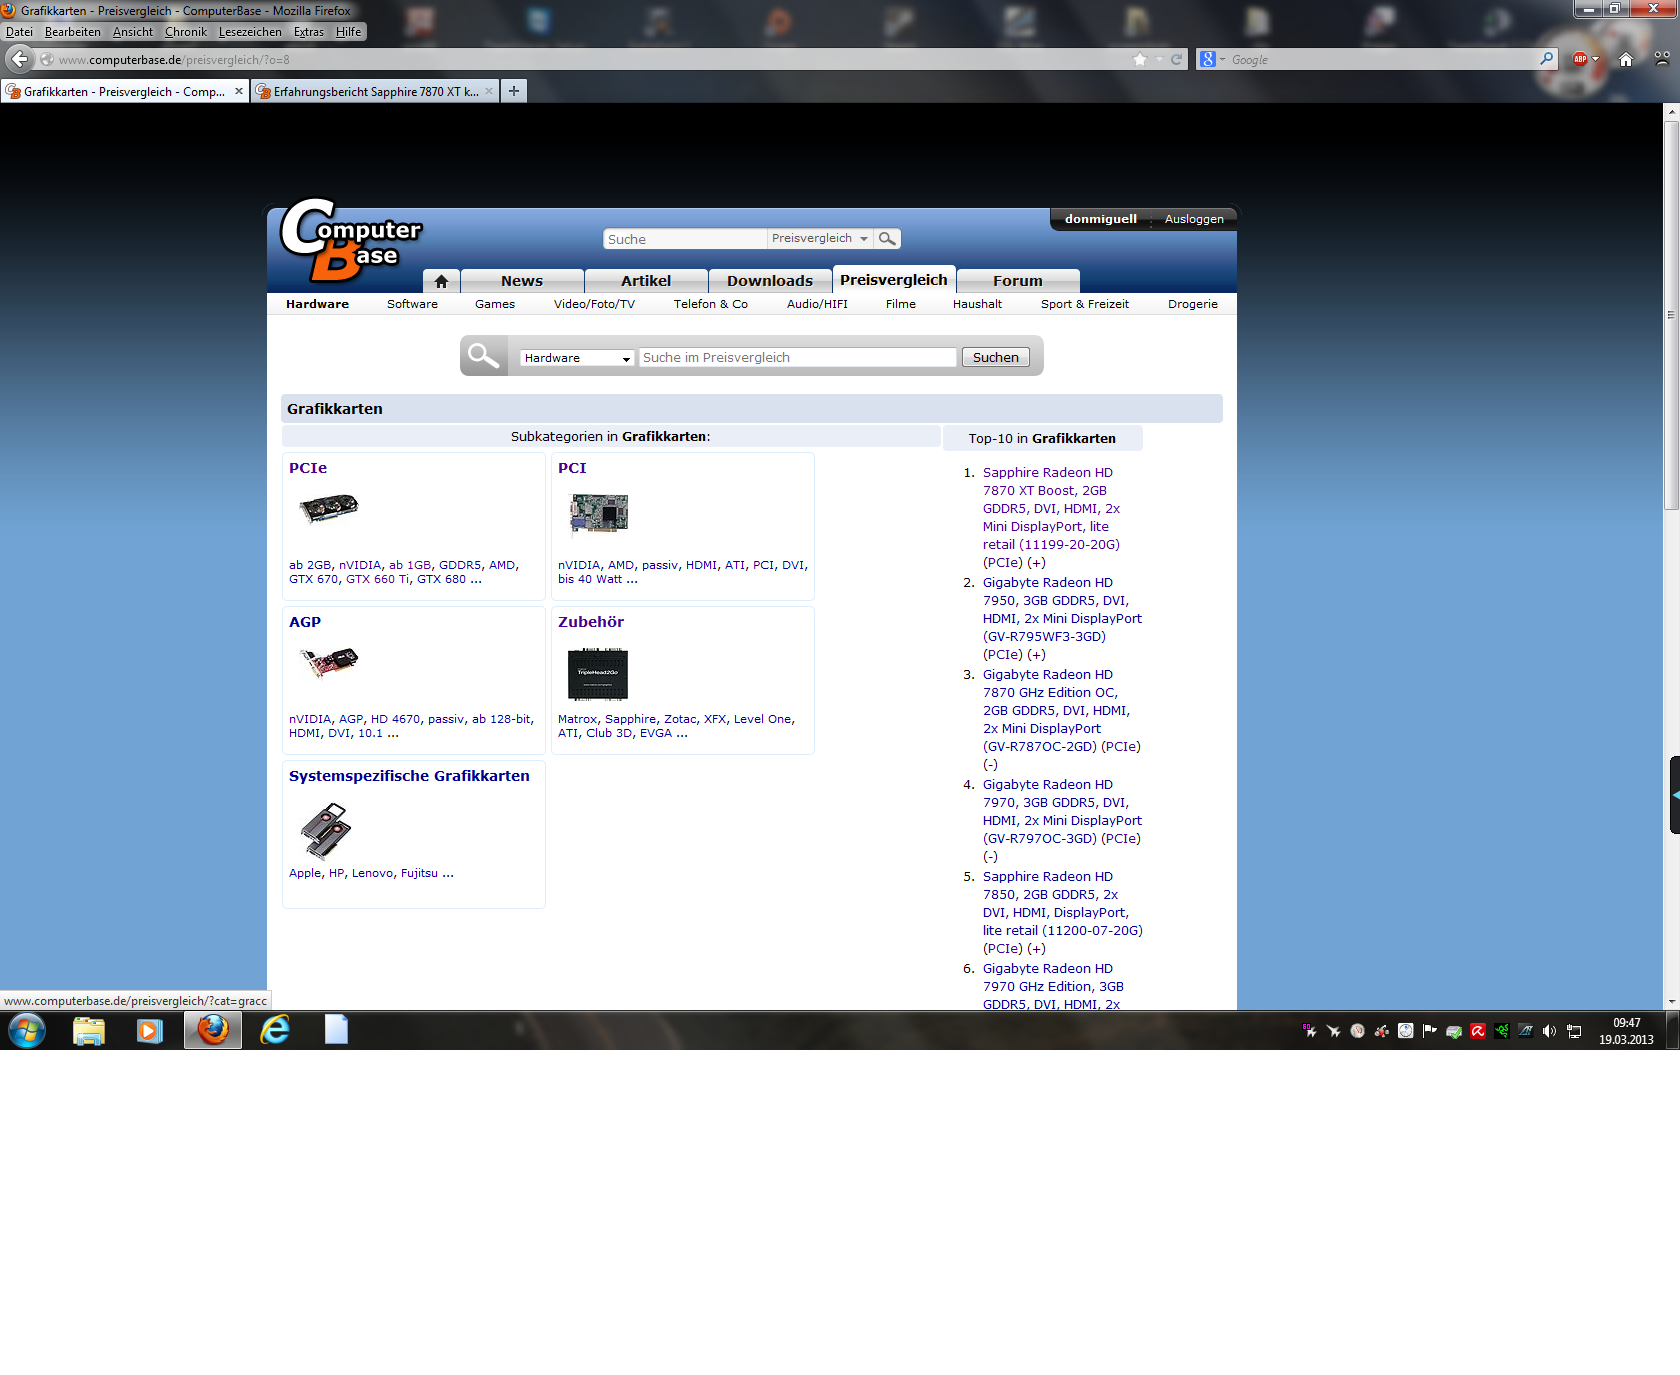The image size is (1680, 1375).
Task: Click the Zubehör product thumbnail
Action: [598, 673]
